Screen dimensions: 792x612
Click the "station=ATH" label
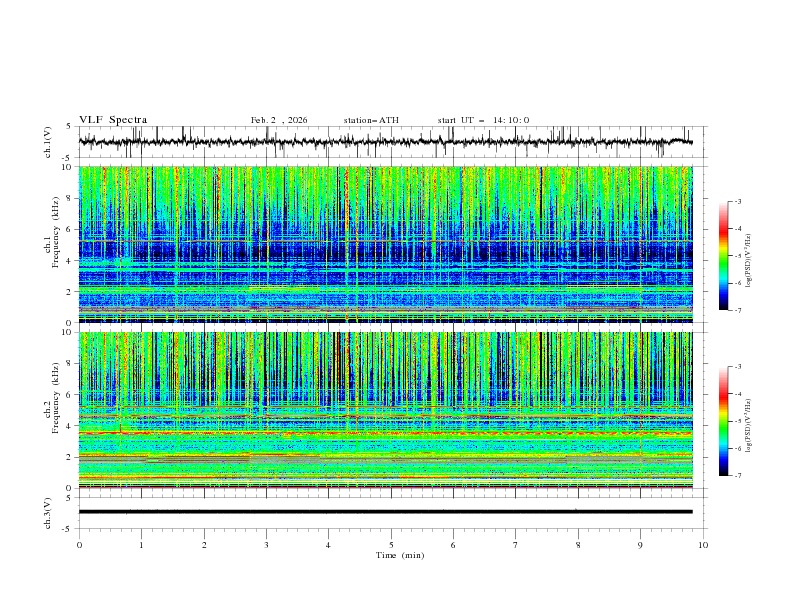point(371,120)
